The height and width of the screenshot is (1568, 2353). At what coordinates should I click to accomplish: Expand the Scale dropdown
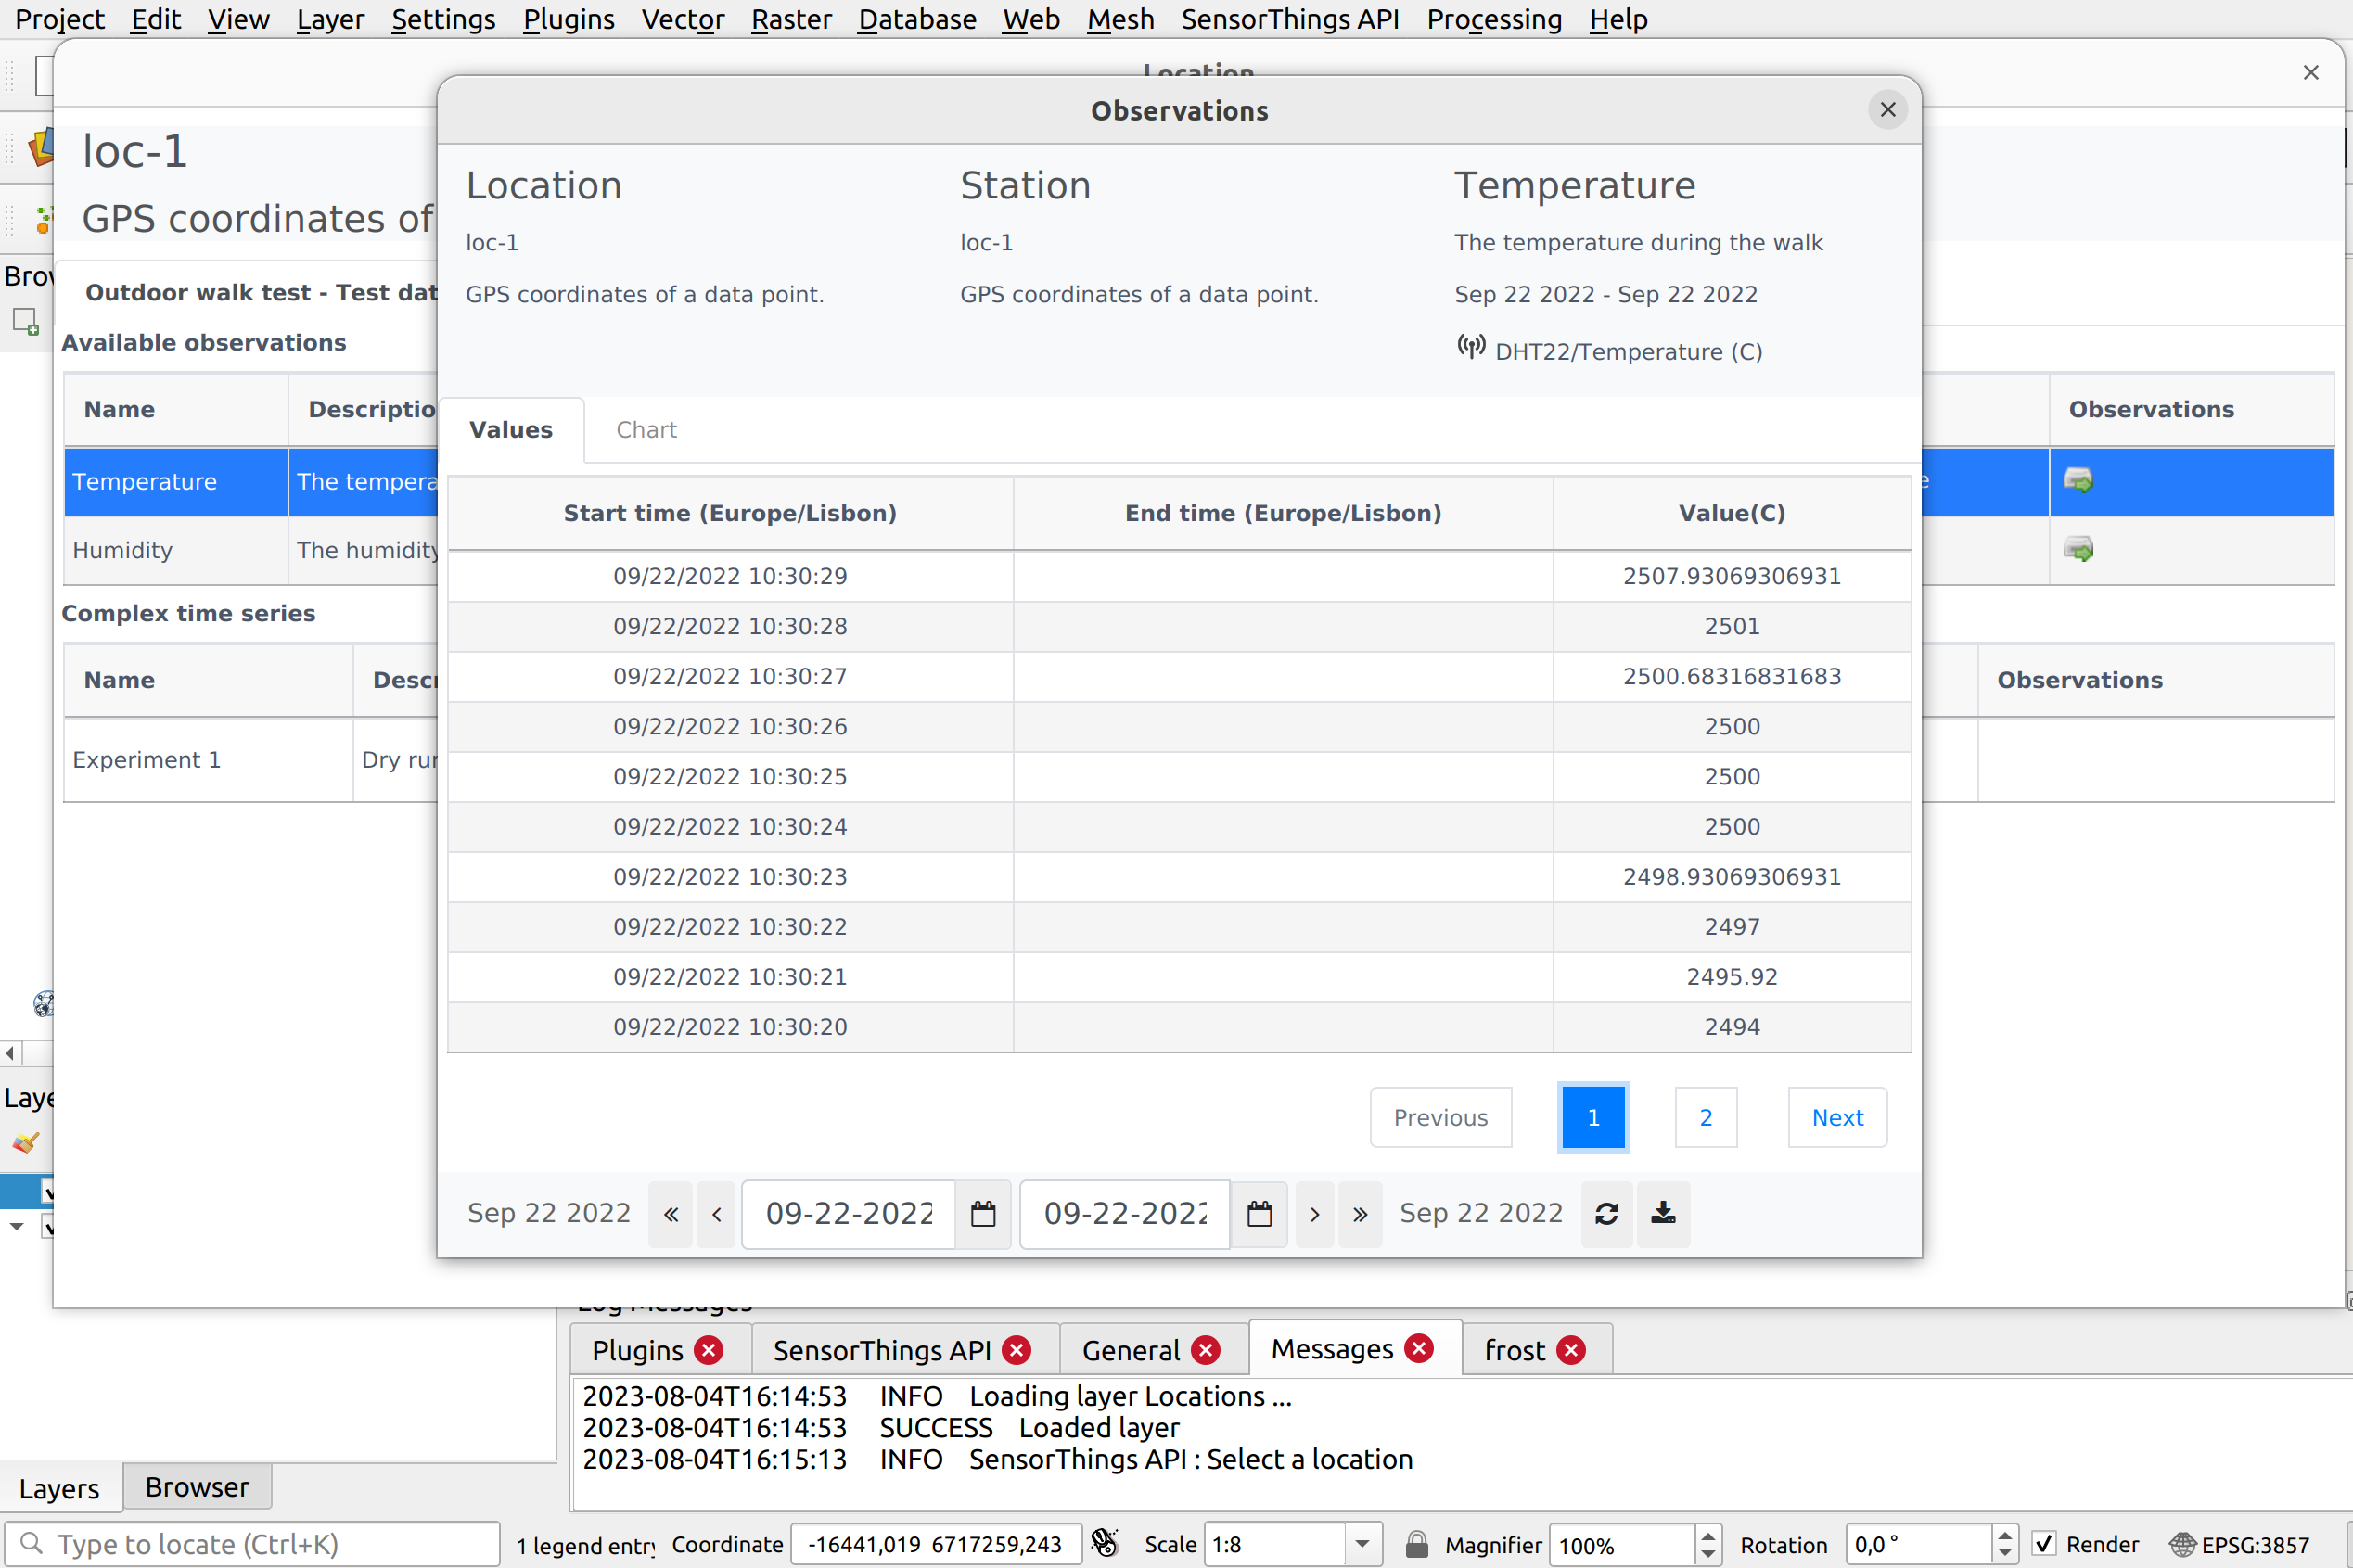1361,1543
